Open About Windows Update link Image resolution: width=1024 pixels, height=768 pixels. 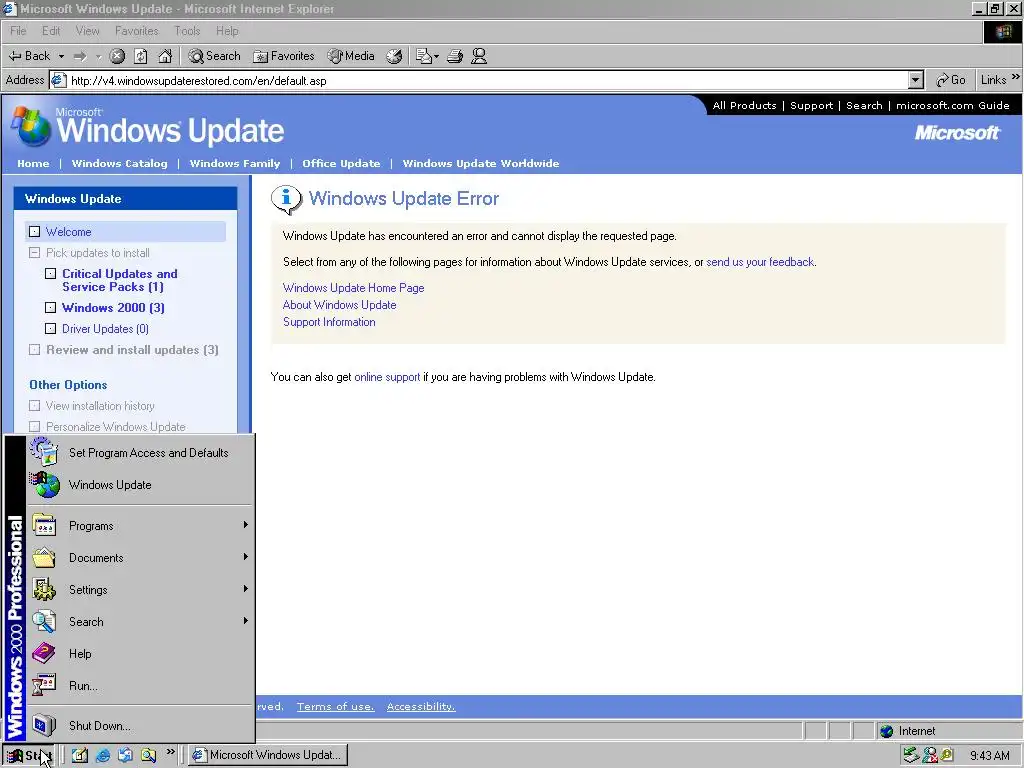point(340,305)
